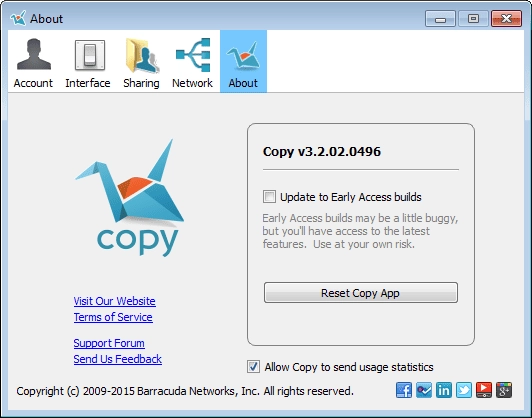Open the Twitter bird icon

(x=464, y=390)
